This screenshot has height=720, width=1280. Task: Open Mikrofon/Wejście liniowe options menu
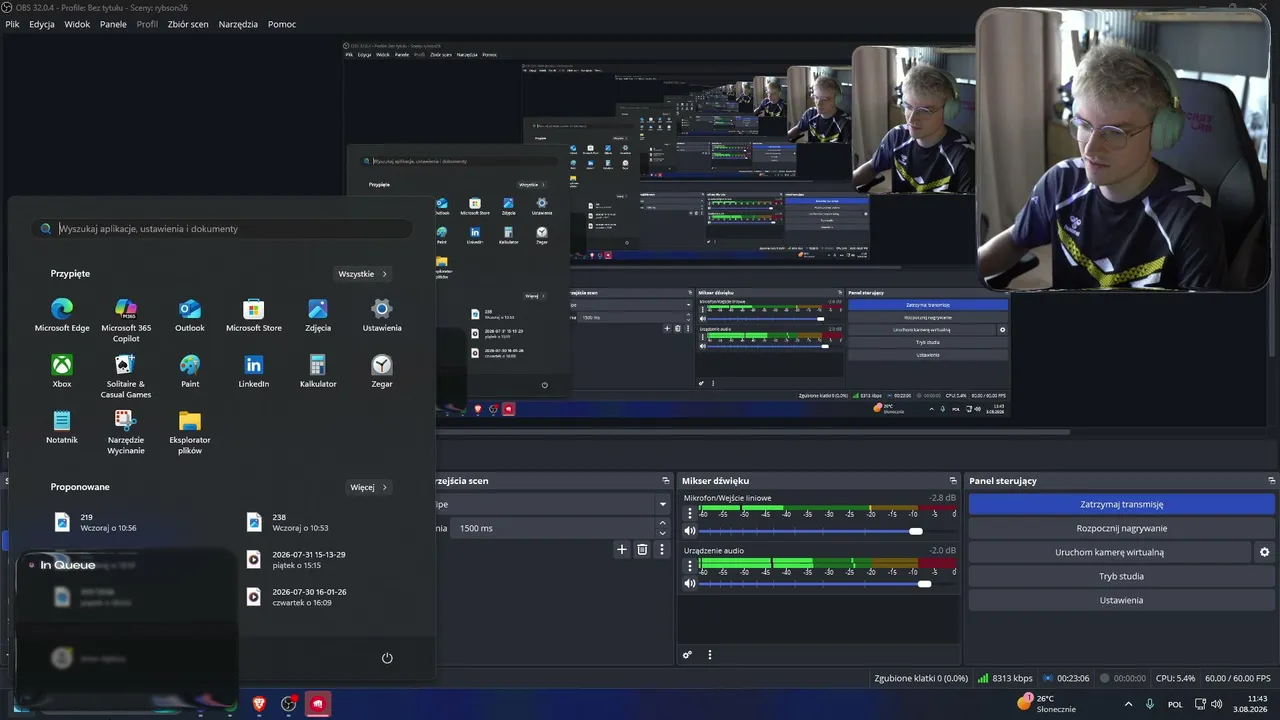pyautogui.click(x=689, y=513)
